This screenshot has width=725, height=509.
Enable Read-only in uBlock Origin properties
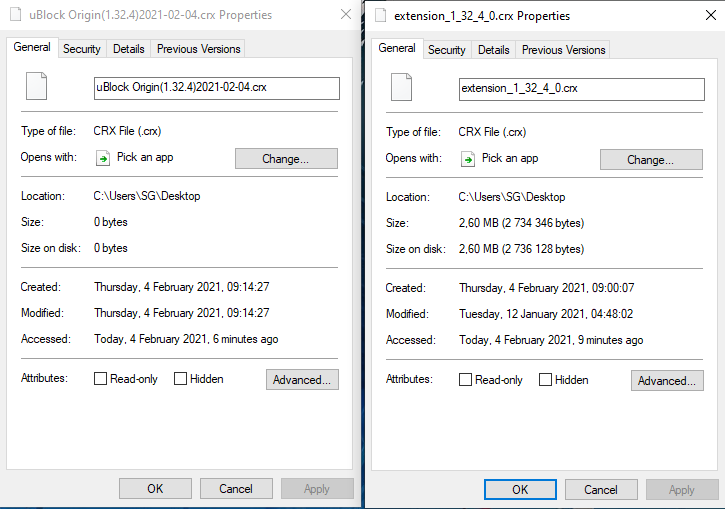pos(100,379)
